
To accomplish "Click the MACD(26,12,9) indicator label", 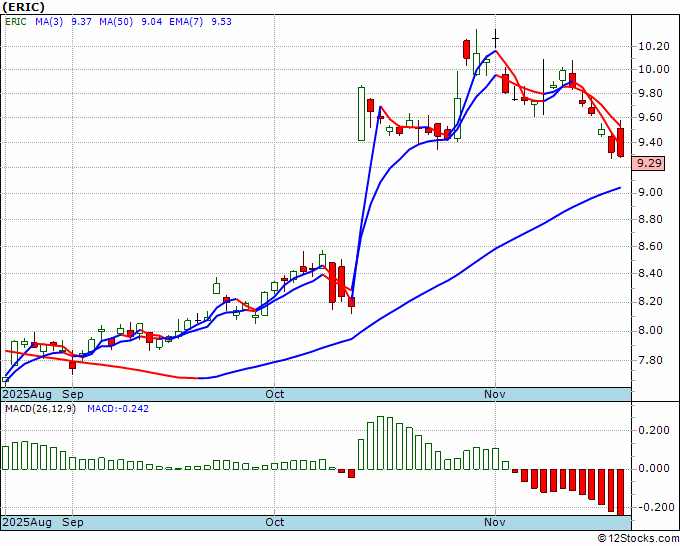I will 40,409.
